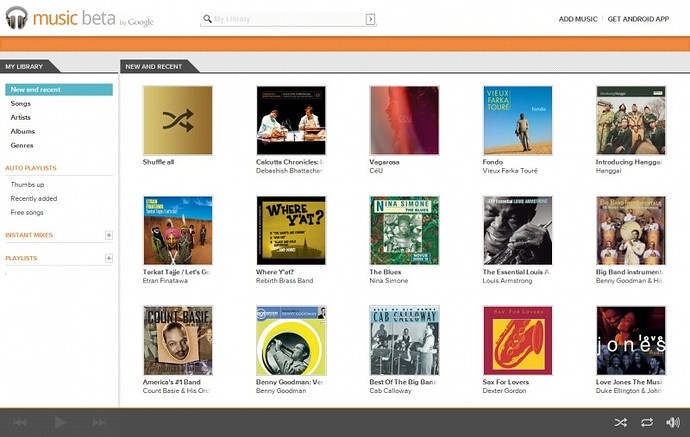
Task: Open Artists in My Library sidebar
Action: [x=21, y=118]
